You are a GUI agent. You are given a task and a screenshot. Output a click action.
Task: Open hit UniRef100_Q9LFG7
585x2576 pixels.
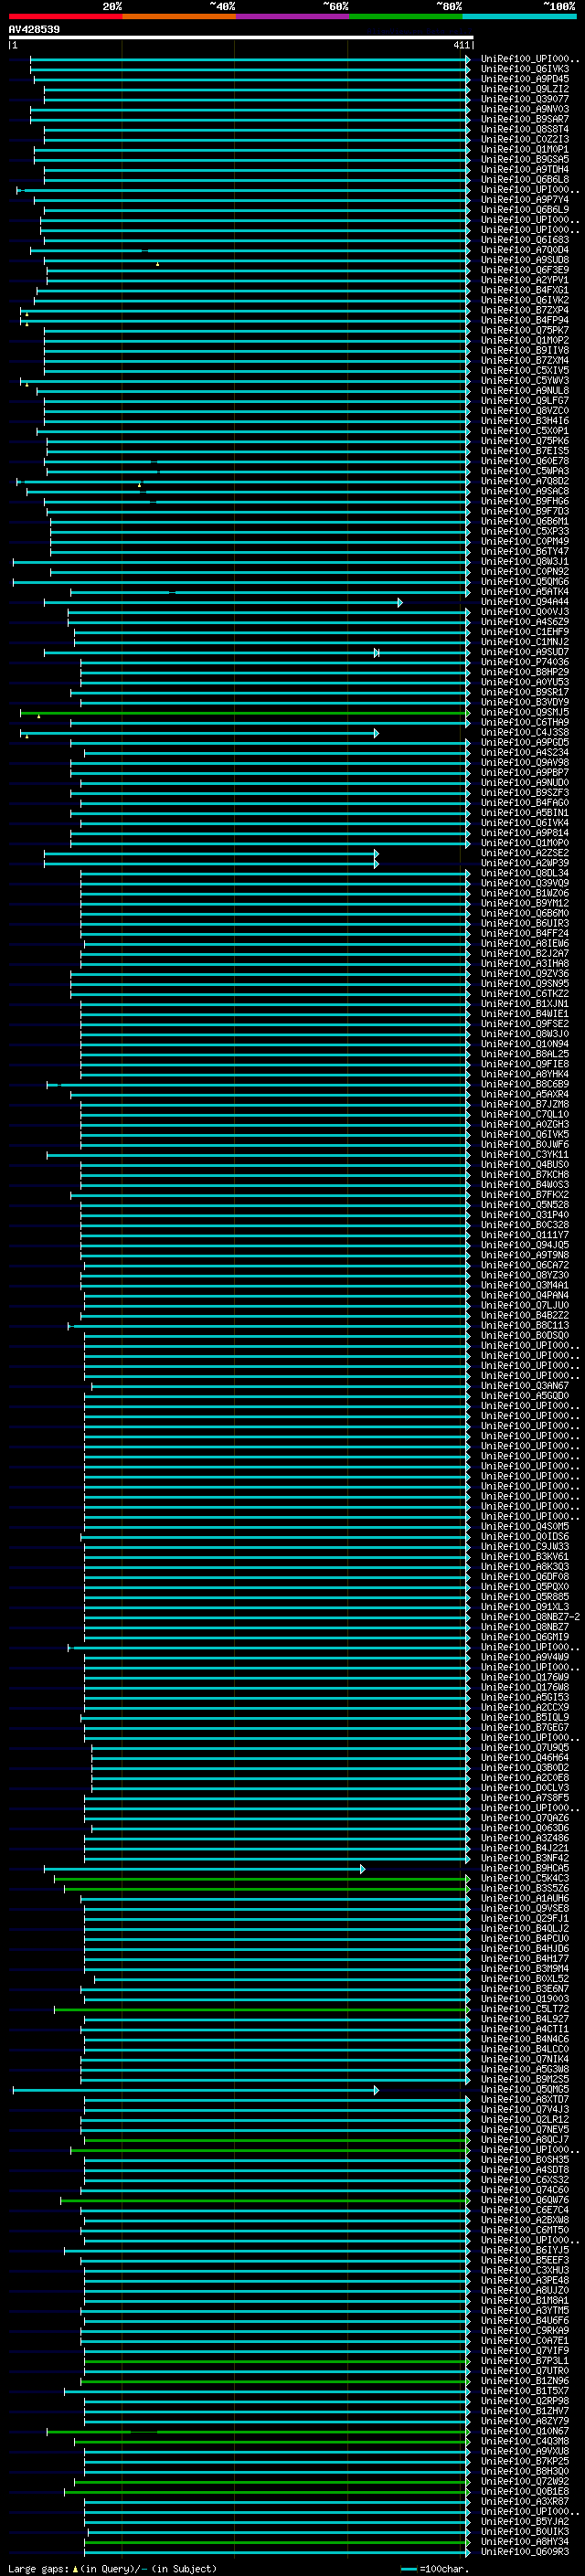(525, 401)
